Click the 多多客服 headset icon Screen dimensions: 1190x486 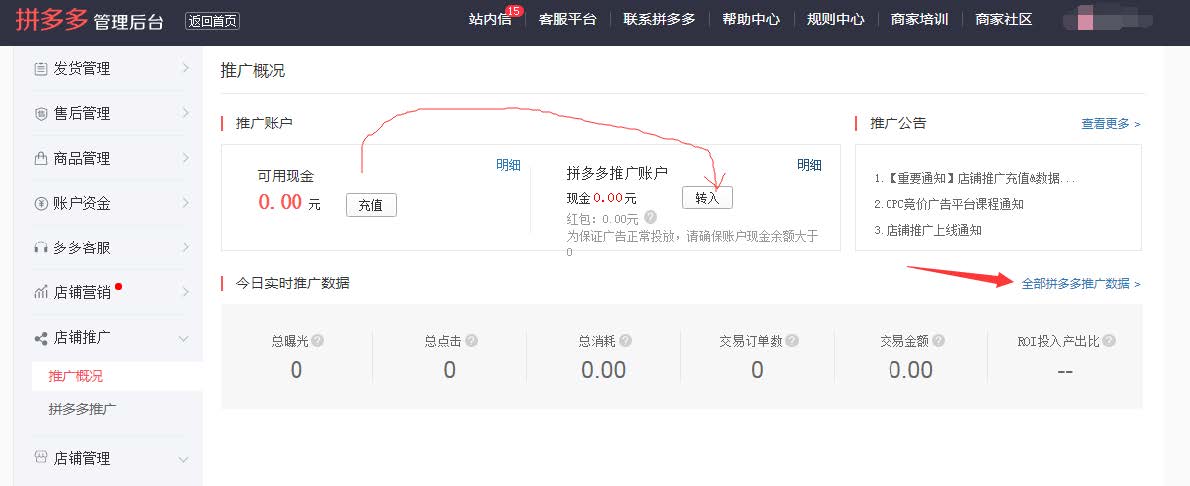pos(41,248)
